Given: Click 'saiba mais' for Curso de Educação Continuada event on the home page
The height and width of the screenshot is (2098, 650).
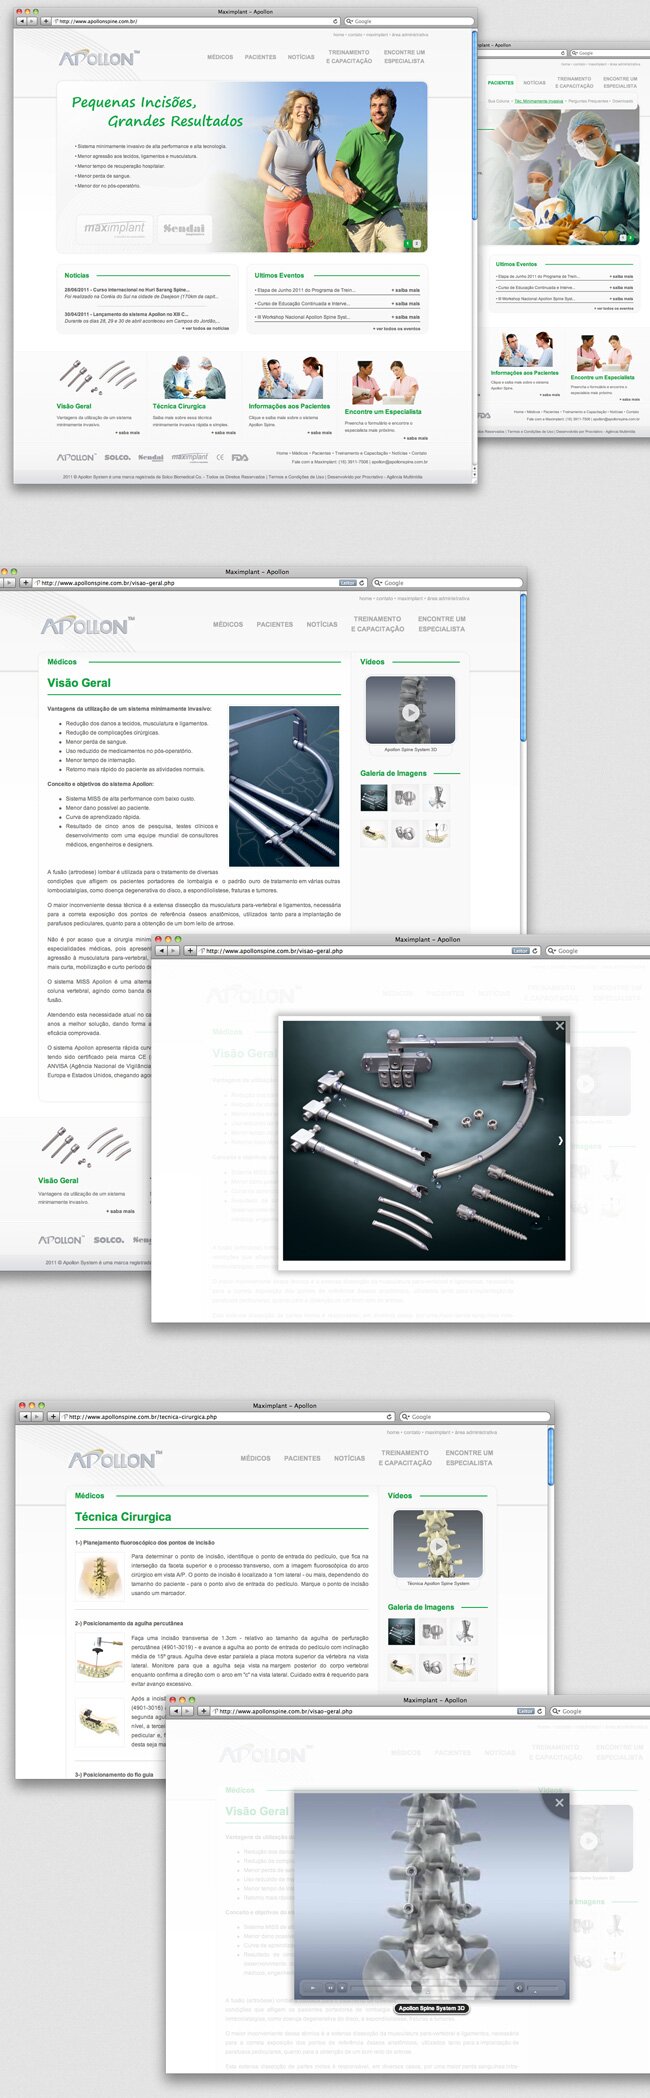Looking at the screenshot, I should (x=406, y=303).
